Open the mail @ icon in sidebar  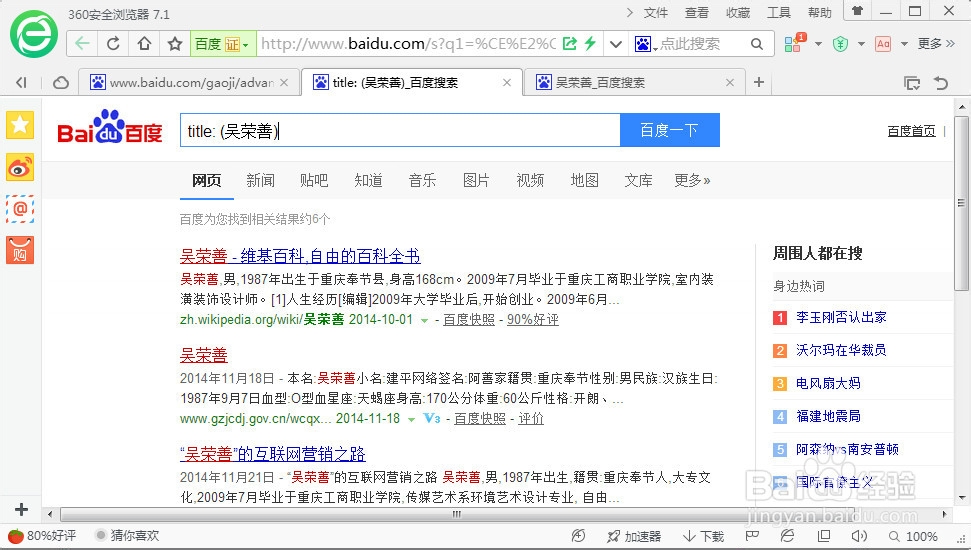pyautogui.click(x=20, y=209)
